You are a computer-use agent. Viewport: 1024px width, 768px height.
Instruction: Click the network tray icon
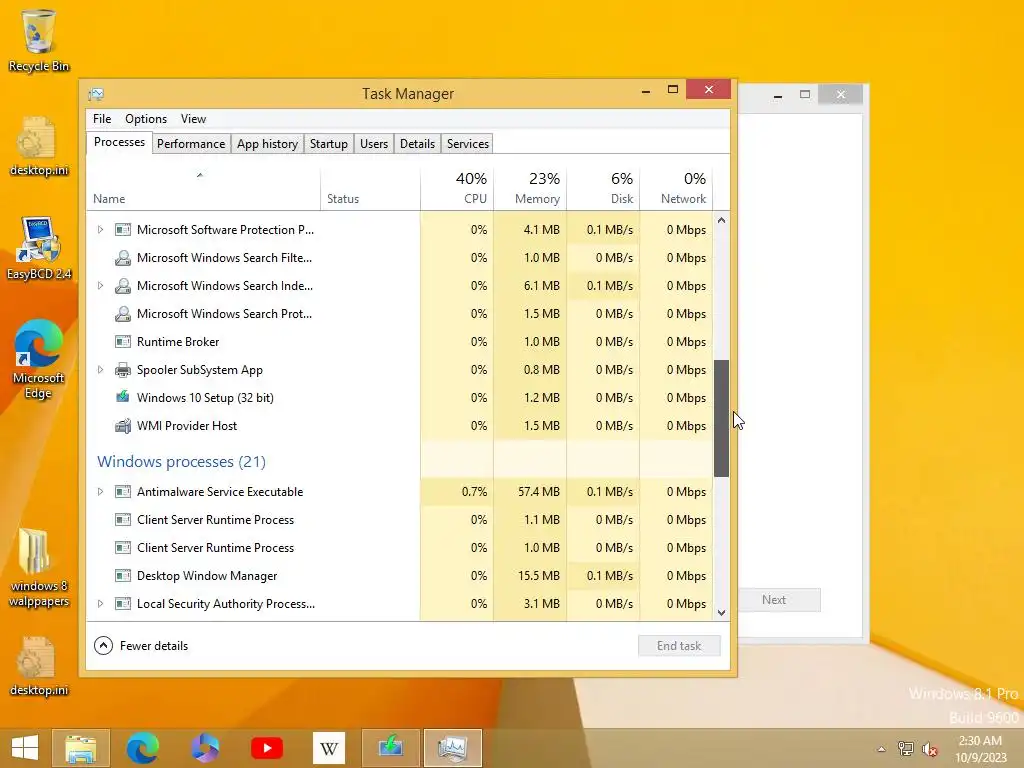point(906,749)
